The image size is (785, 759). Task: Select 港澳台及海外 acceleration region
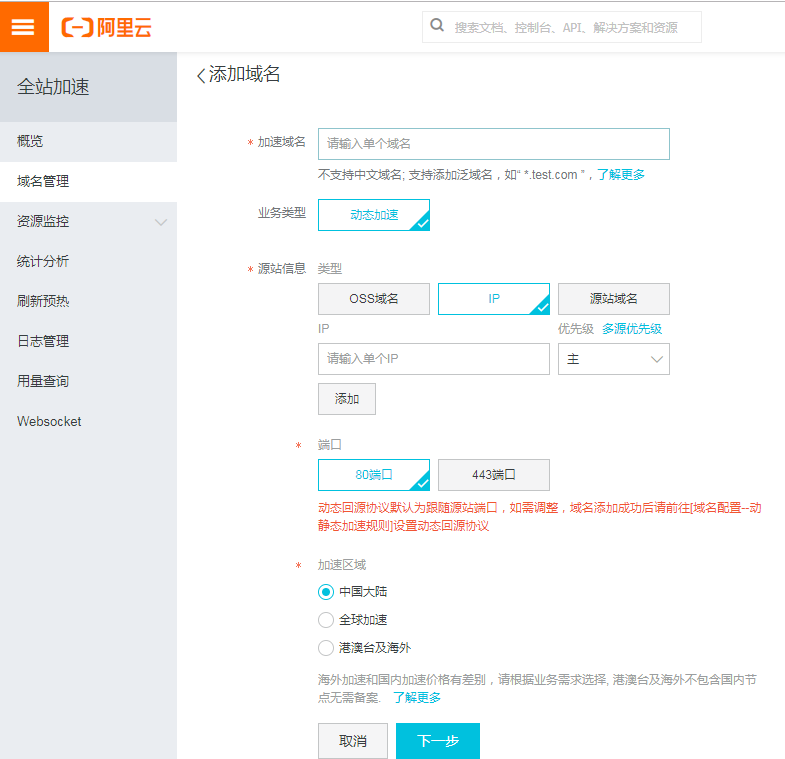coord(326,648)
